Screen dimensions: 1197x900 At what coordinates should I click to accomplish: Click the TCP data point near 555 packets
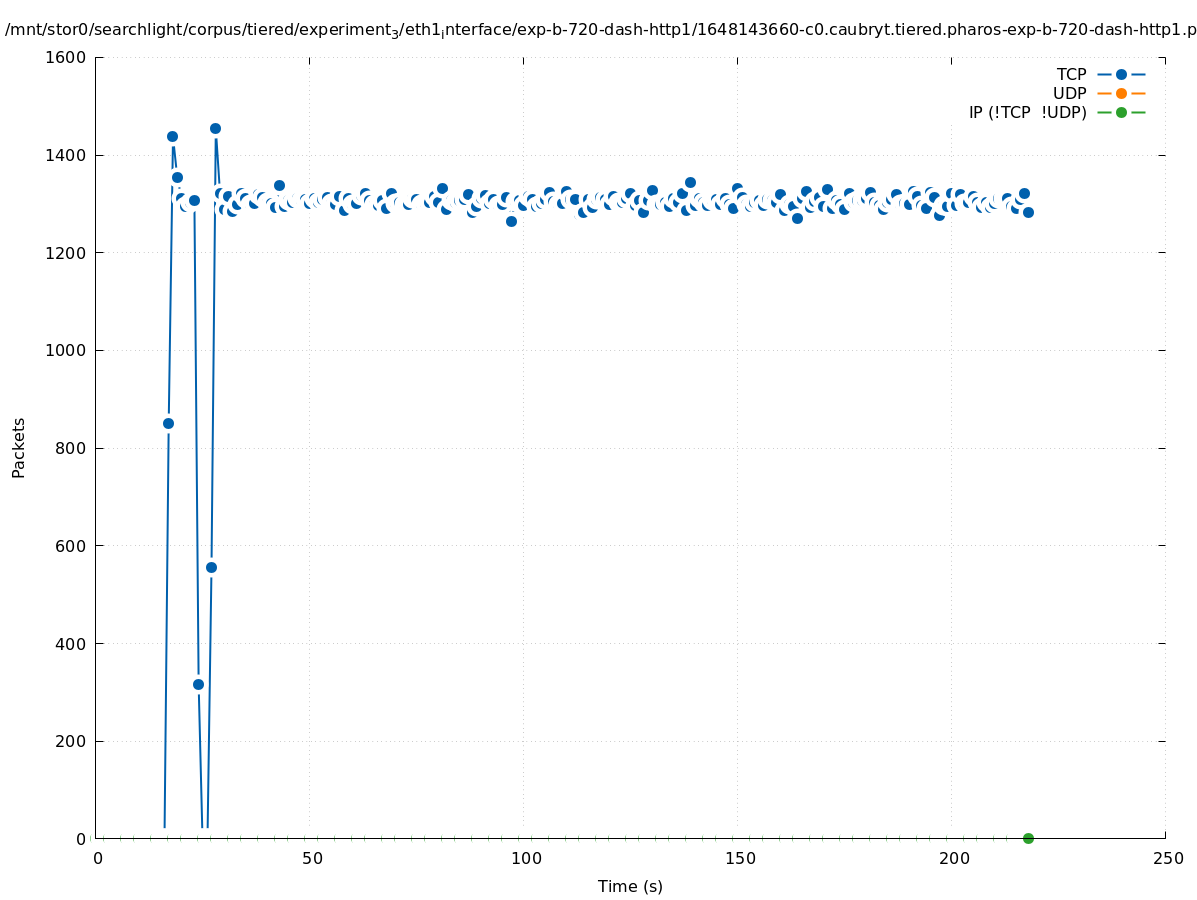coord(211,567)
